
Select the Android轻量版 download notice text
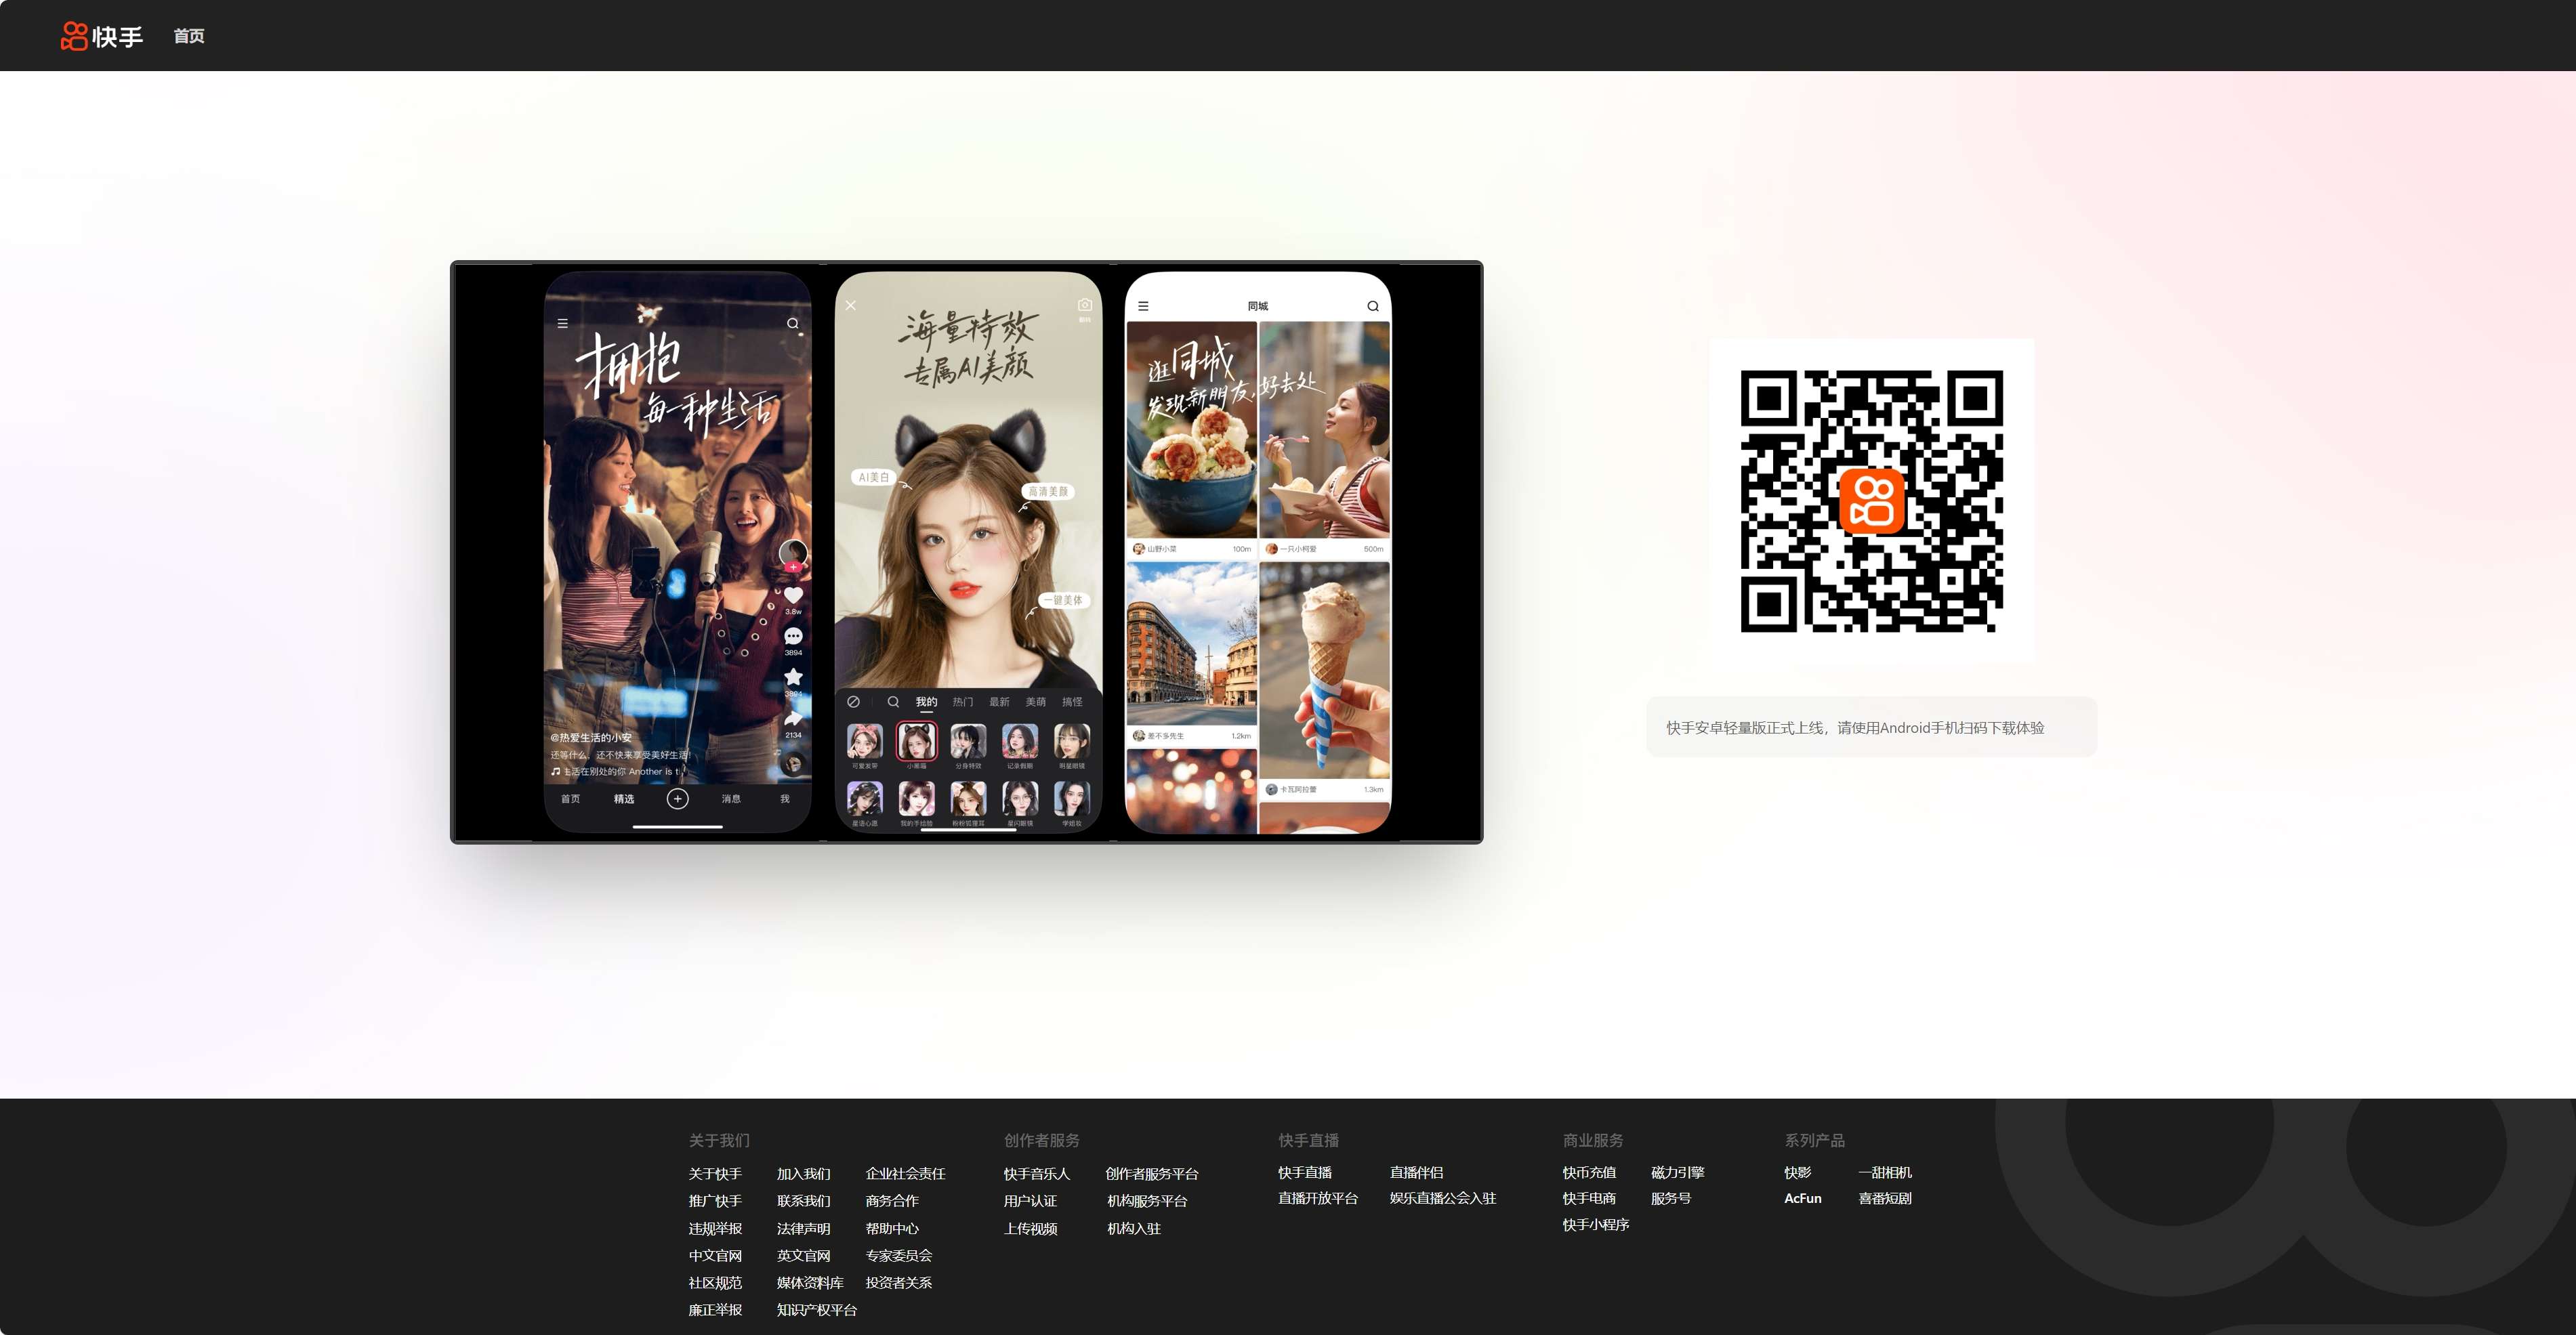tap(1855, 728)
